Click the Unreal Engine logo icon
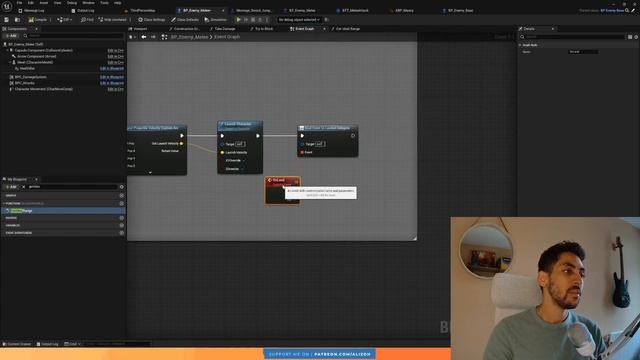640x360 pixels. click(x=7, y=6)
